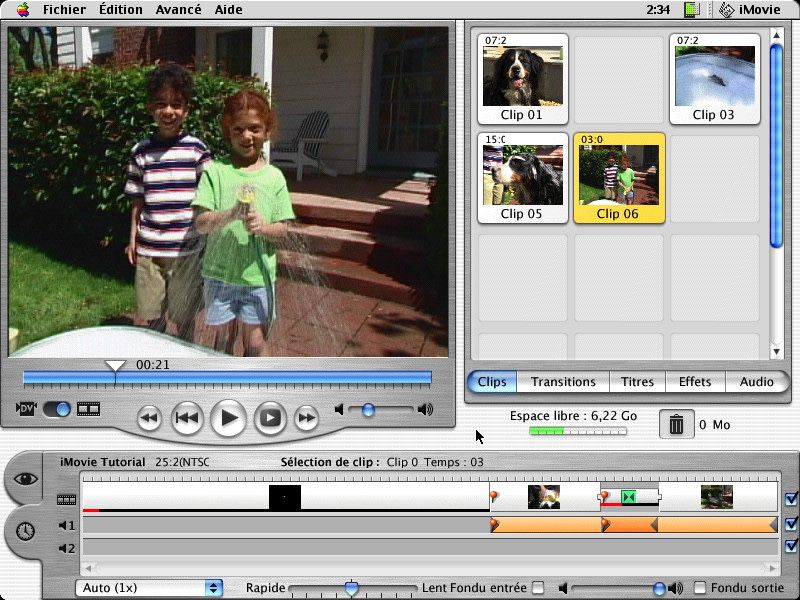
Task: Open the Avancé menu
Action: [178, 9]
